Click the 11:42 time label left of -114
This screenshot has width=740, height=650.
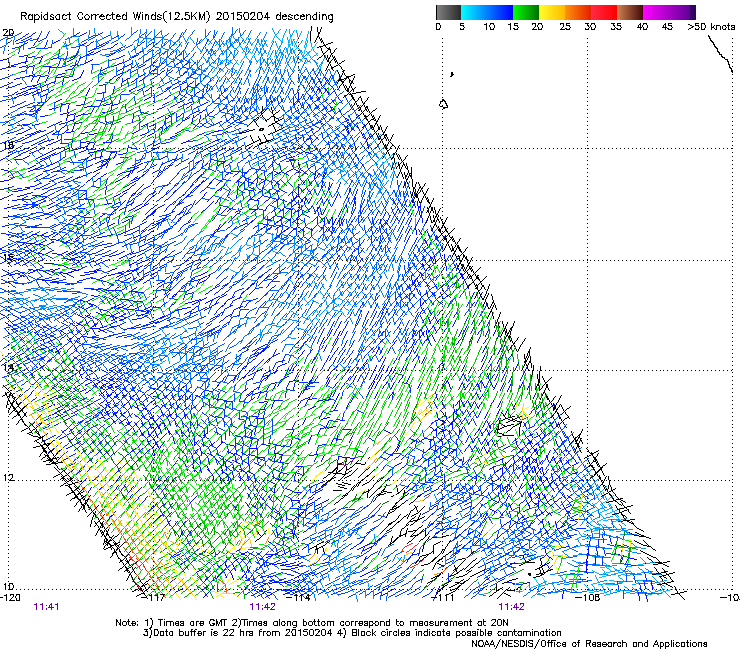coord(262,607)
